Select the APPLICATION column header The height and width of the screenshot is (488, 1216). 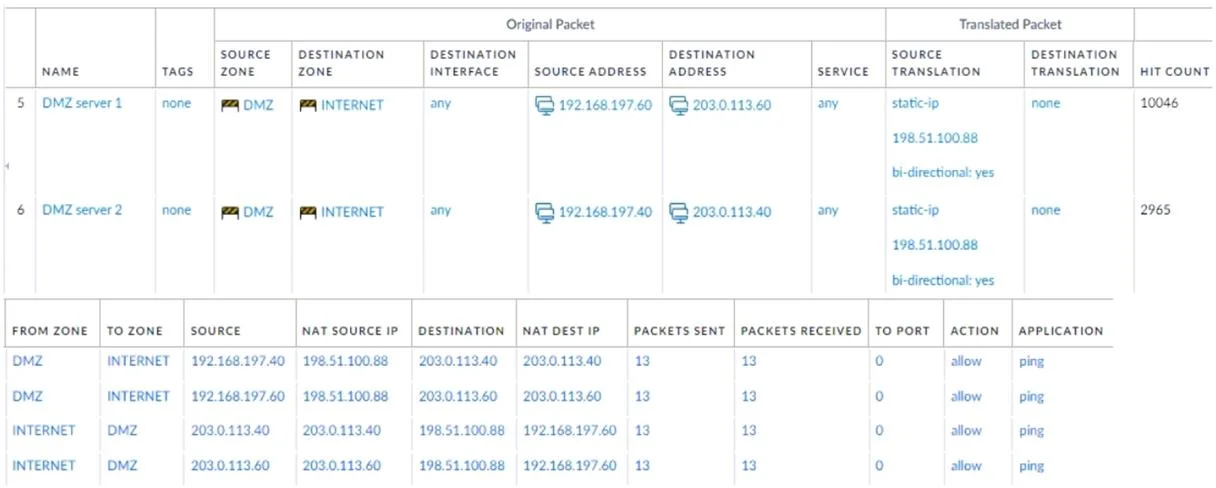coord(1061,331)
